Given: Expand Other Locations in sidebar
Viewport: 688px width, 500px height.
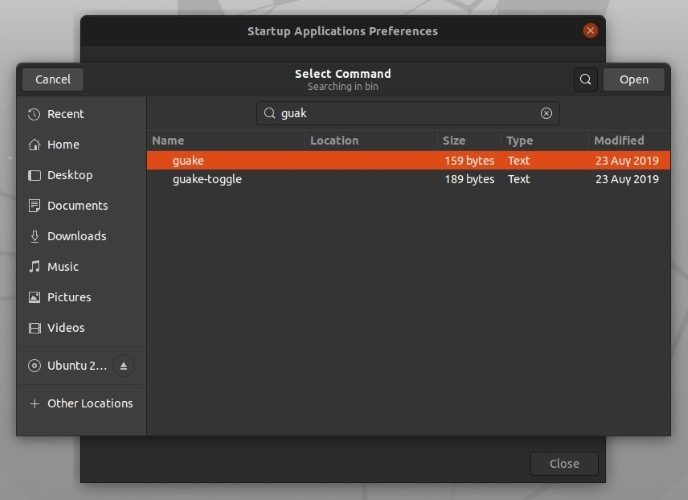Looking at the screenshot, I should coord(89,404).
